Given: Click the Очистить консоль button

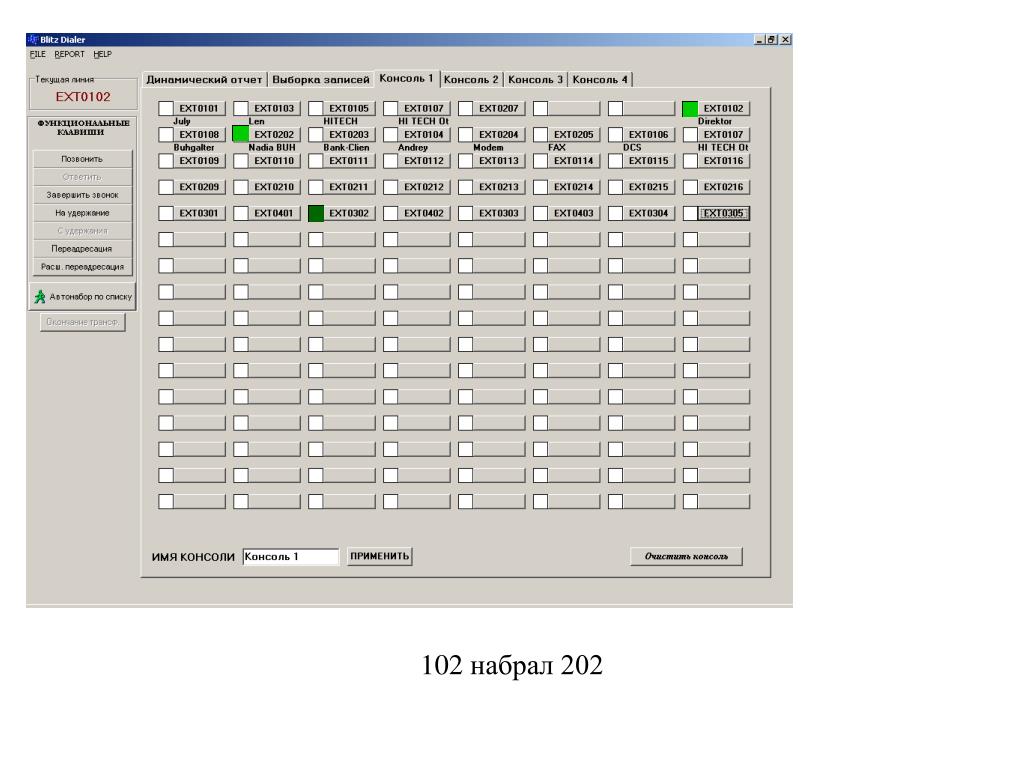Looking at the screenshot, I should [686, 556].
